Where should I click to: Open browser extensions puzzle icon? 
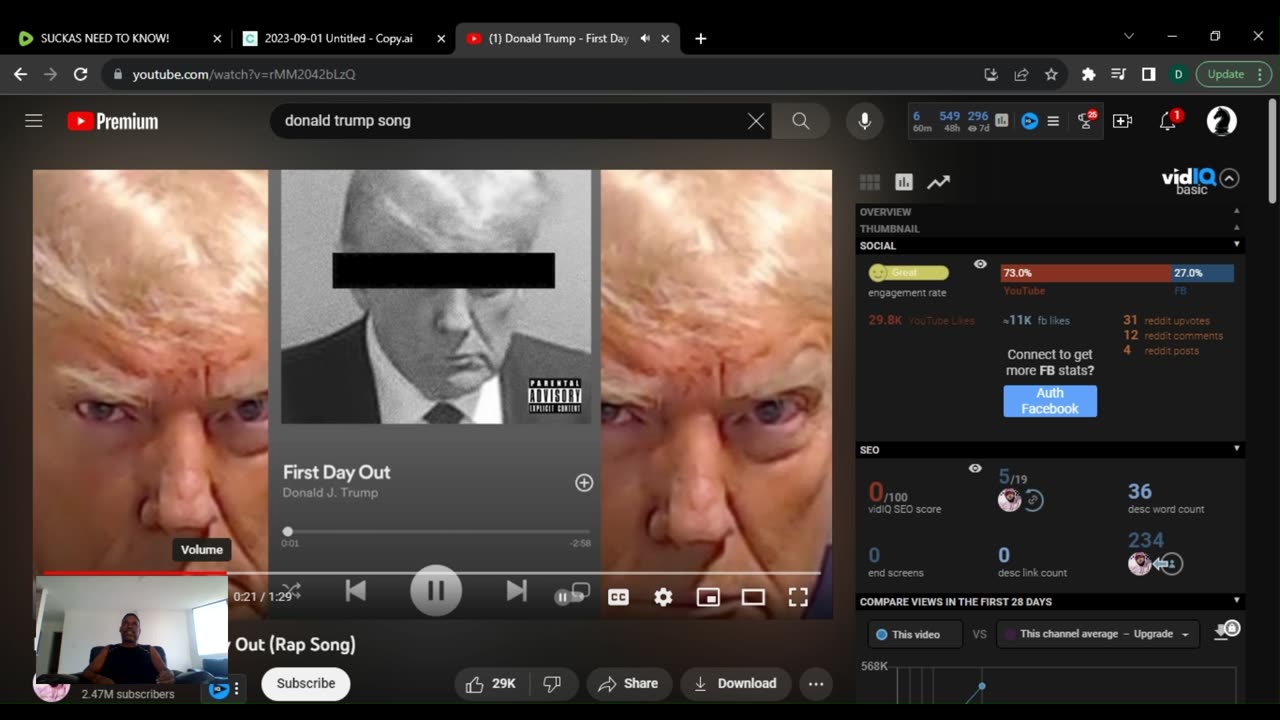1089,74
